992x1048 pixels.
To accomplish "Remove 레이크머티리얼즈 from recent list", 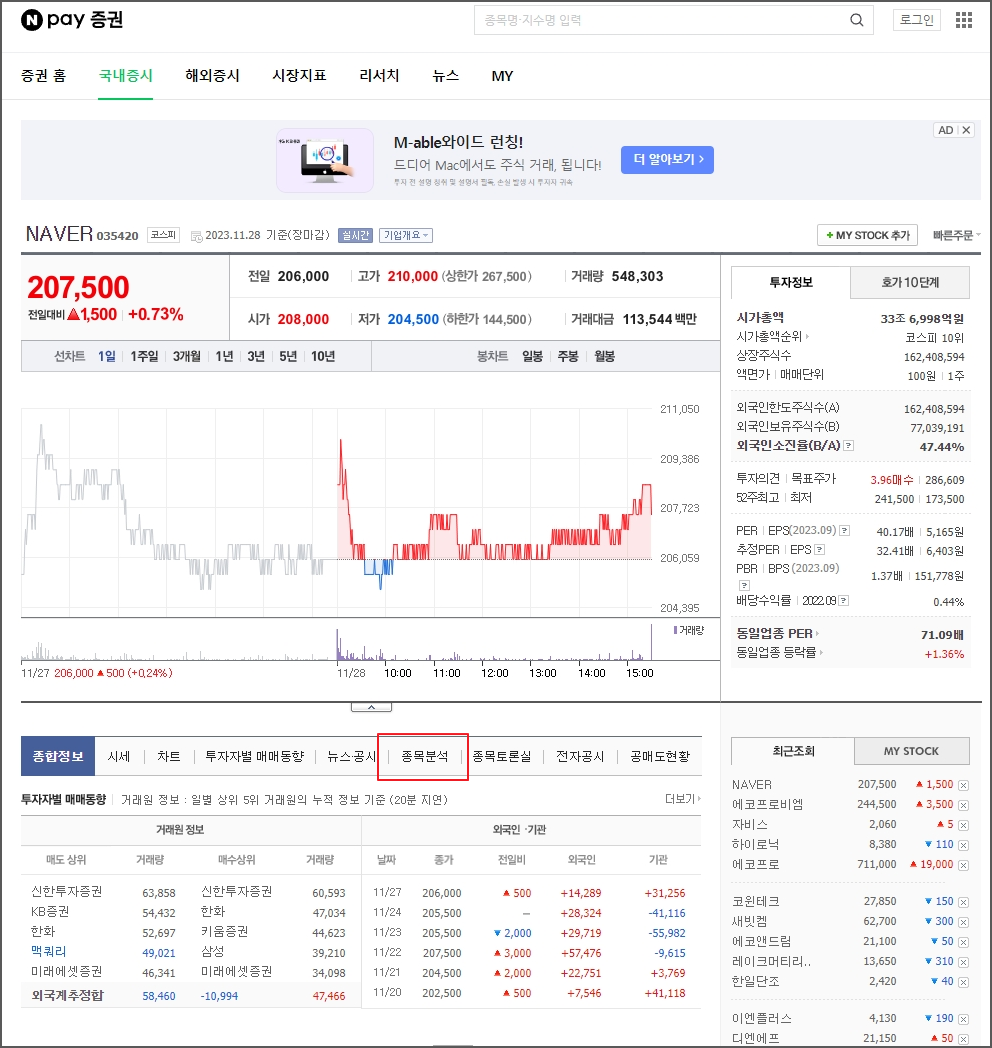I will click(x=963, y=962).
